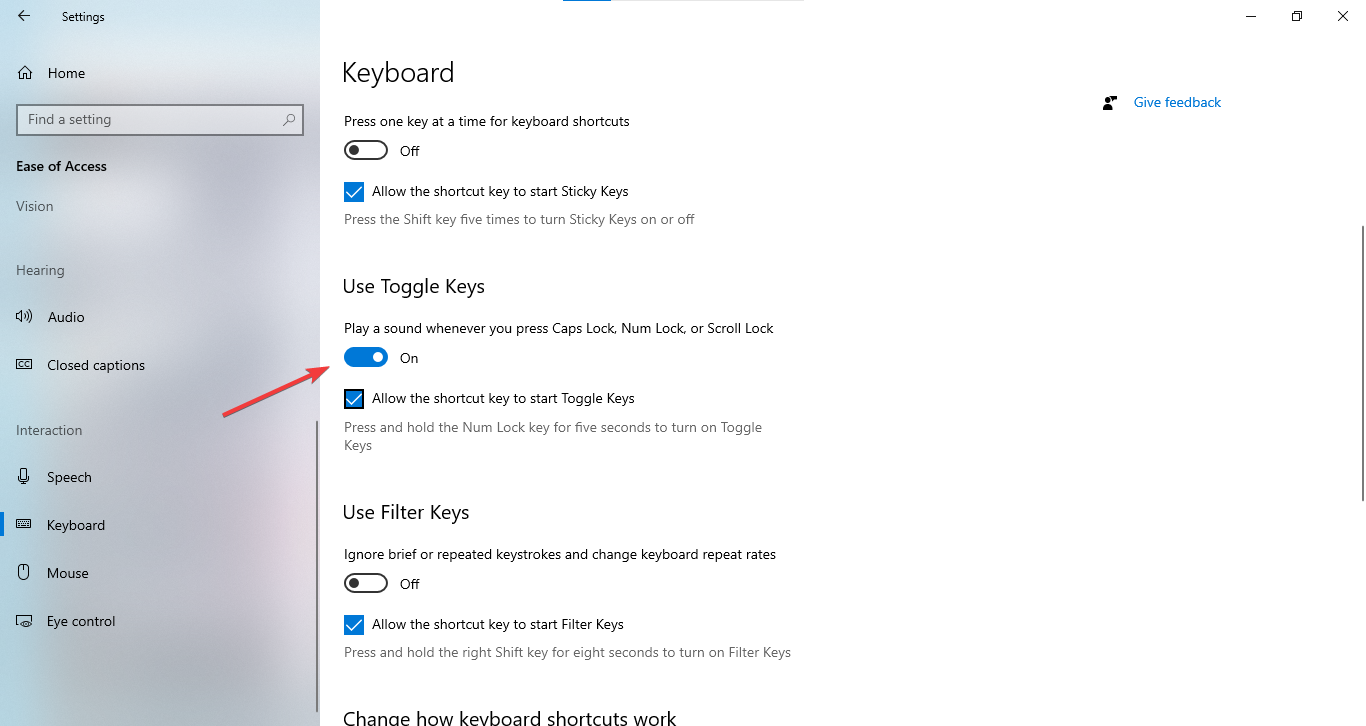Enable the Filter Keys toggle

pyautogui.click(x=366, y=583)
